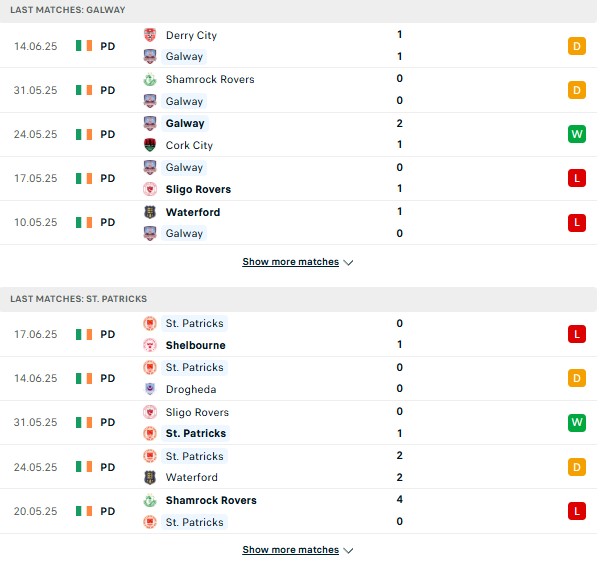Click the orange D badge for Derry City v Galway
The image size is (600, 569).
point(577,46)
